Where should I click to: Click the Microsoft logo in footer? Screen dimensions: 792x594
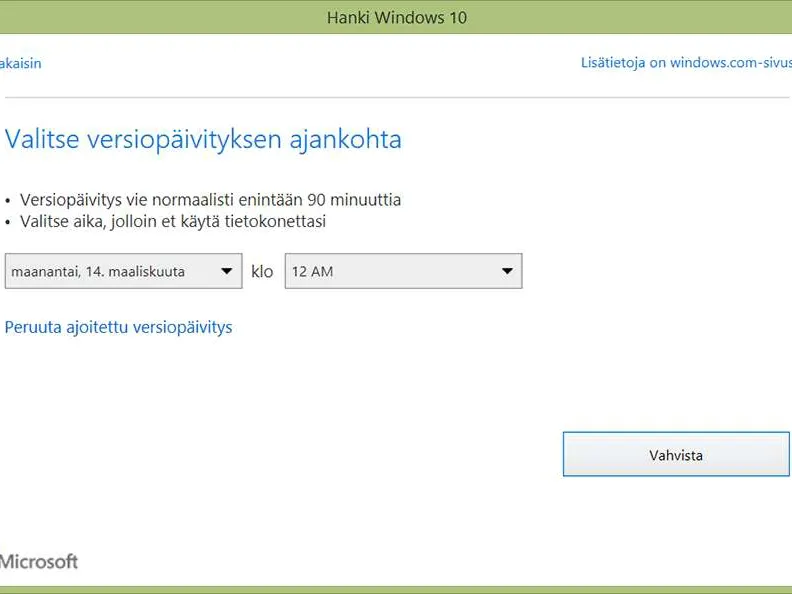(39, 561)
